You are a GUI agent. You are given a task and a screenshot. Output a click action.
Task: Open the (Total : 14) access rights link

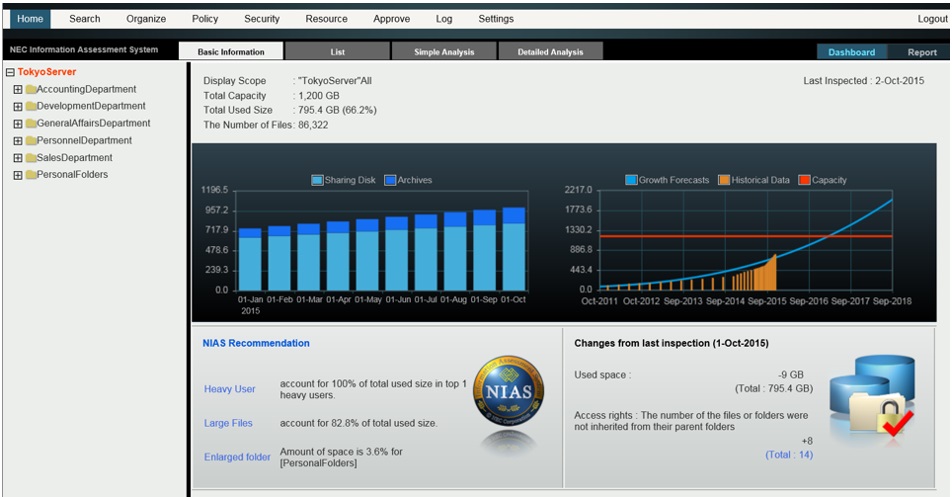point(789,455)
